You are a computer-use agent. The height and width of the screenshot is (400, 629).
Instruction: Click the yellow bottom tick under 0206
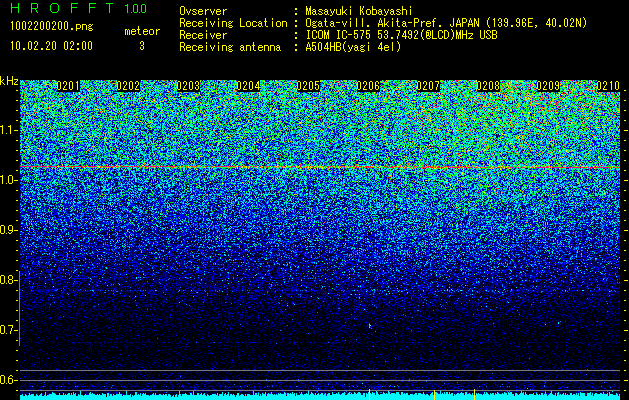tap(369, 394)
